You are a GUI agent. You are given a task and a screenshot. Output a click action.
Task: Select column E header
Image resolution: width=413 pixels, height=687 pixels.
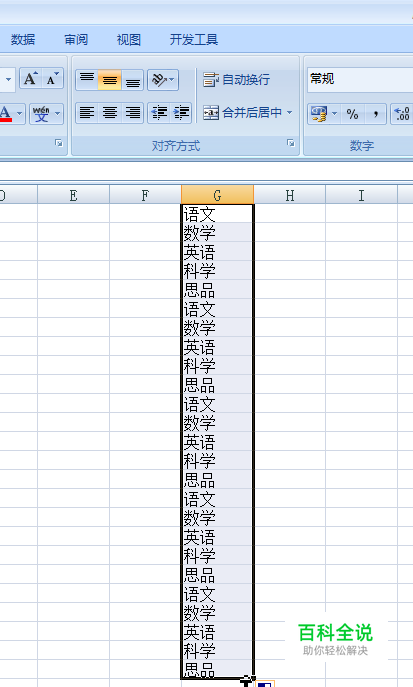point(73,195)
